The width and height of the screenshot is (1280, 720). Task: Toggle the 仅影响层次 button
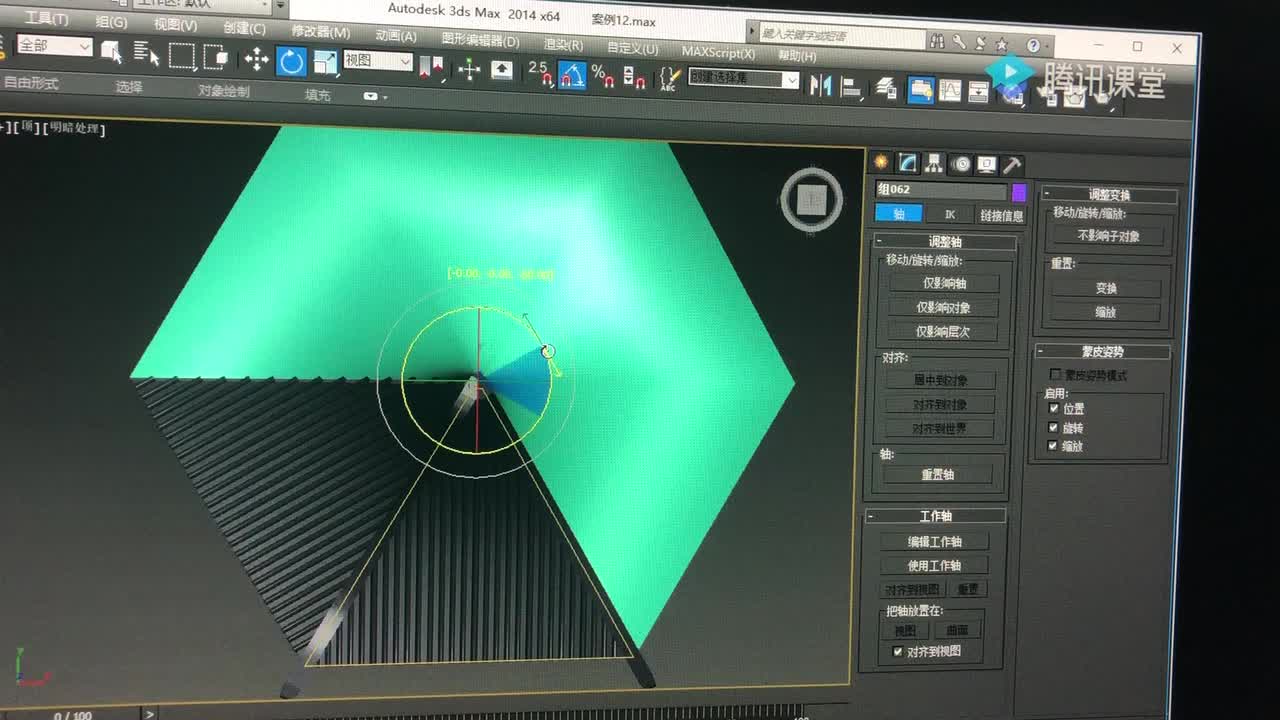coord(942,332)
